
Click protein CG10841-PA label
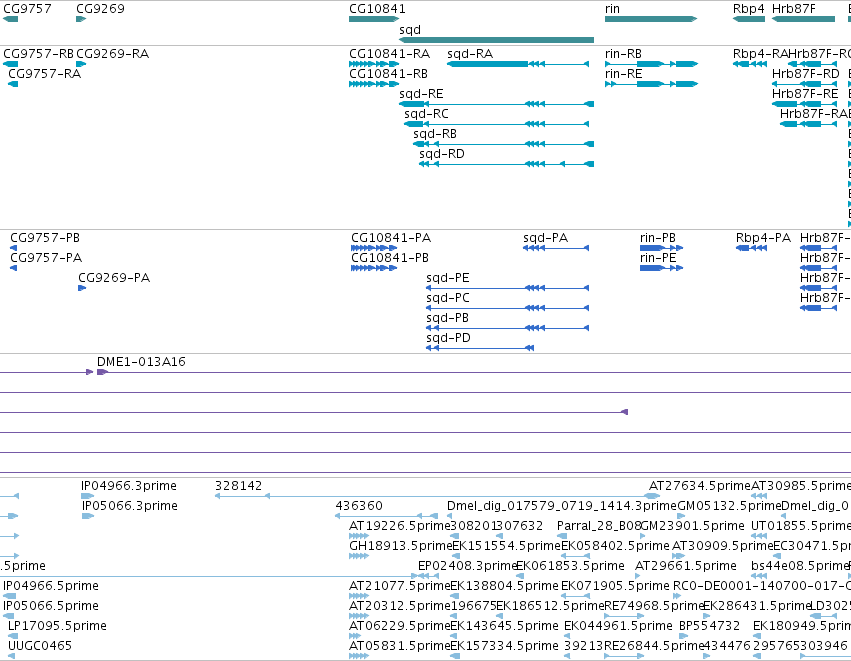(391, 238)
